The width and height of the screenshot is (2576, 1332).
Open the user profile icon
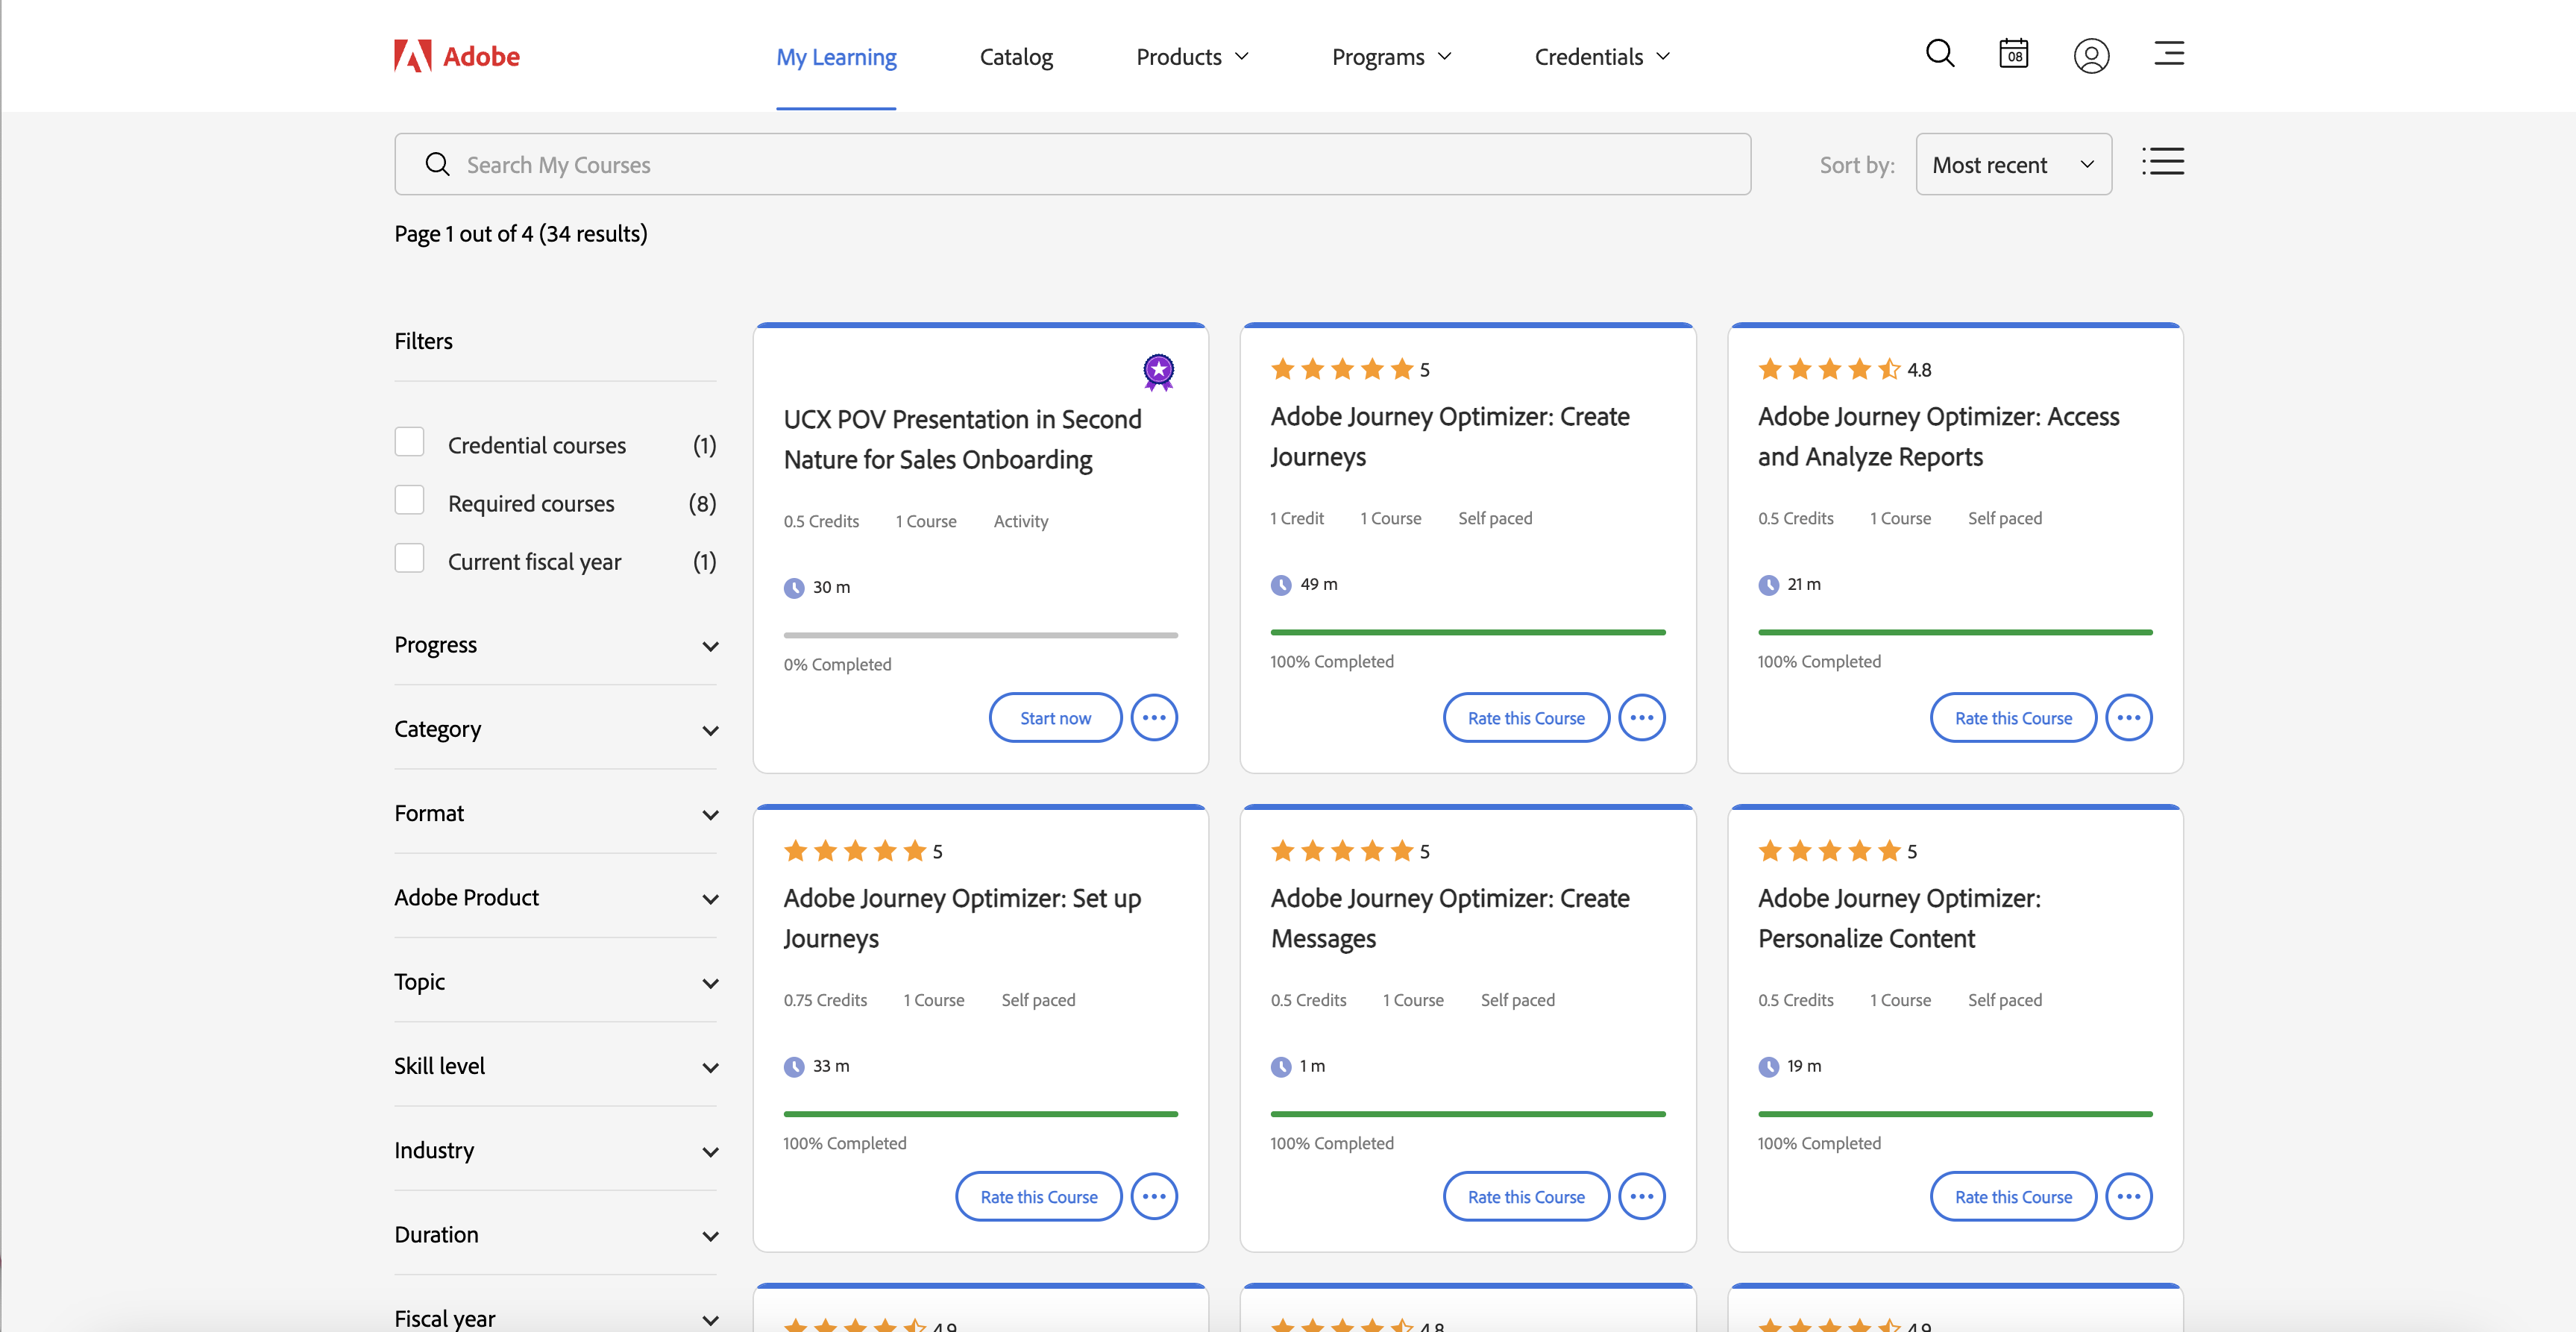click(x=2091, y=55)
